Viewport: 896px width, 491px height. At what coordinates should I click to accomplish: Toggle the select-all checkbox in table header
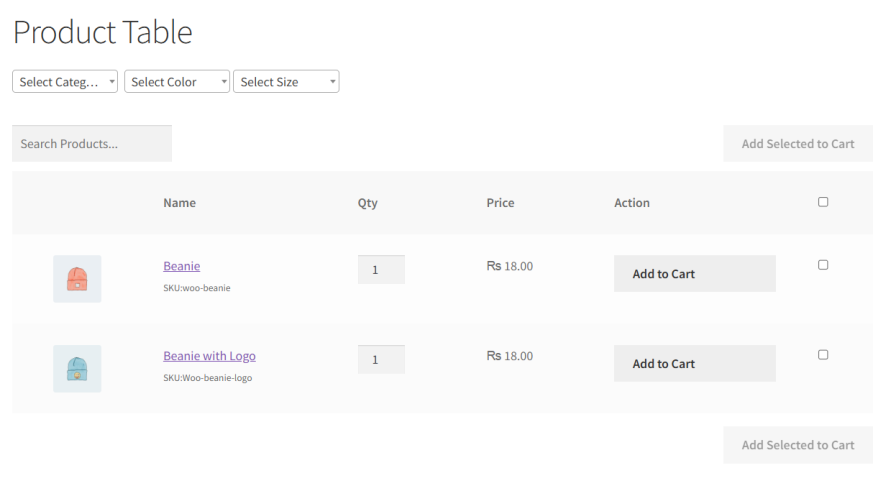pyautogui.click(x=823, y=202)
